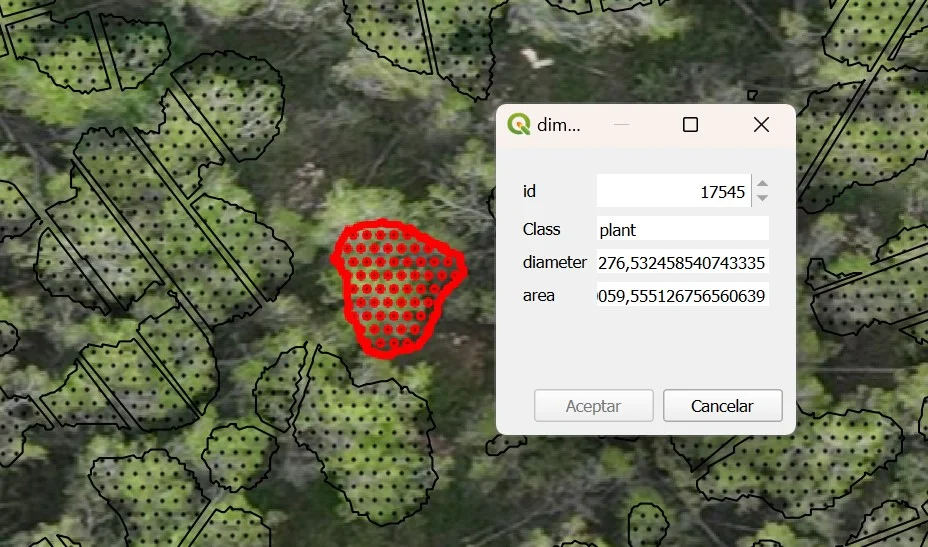This screenshot has width=928, height=547.
Task: Close the feature attributes dialog
Action: 761,125
